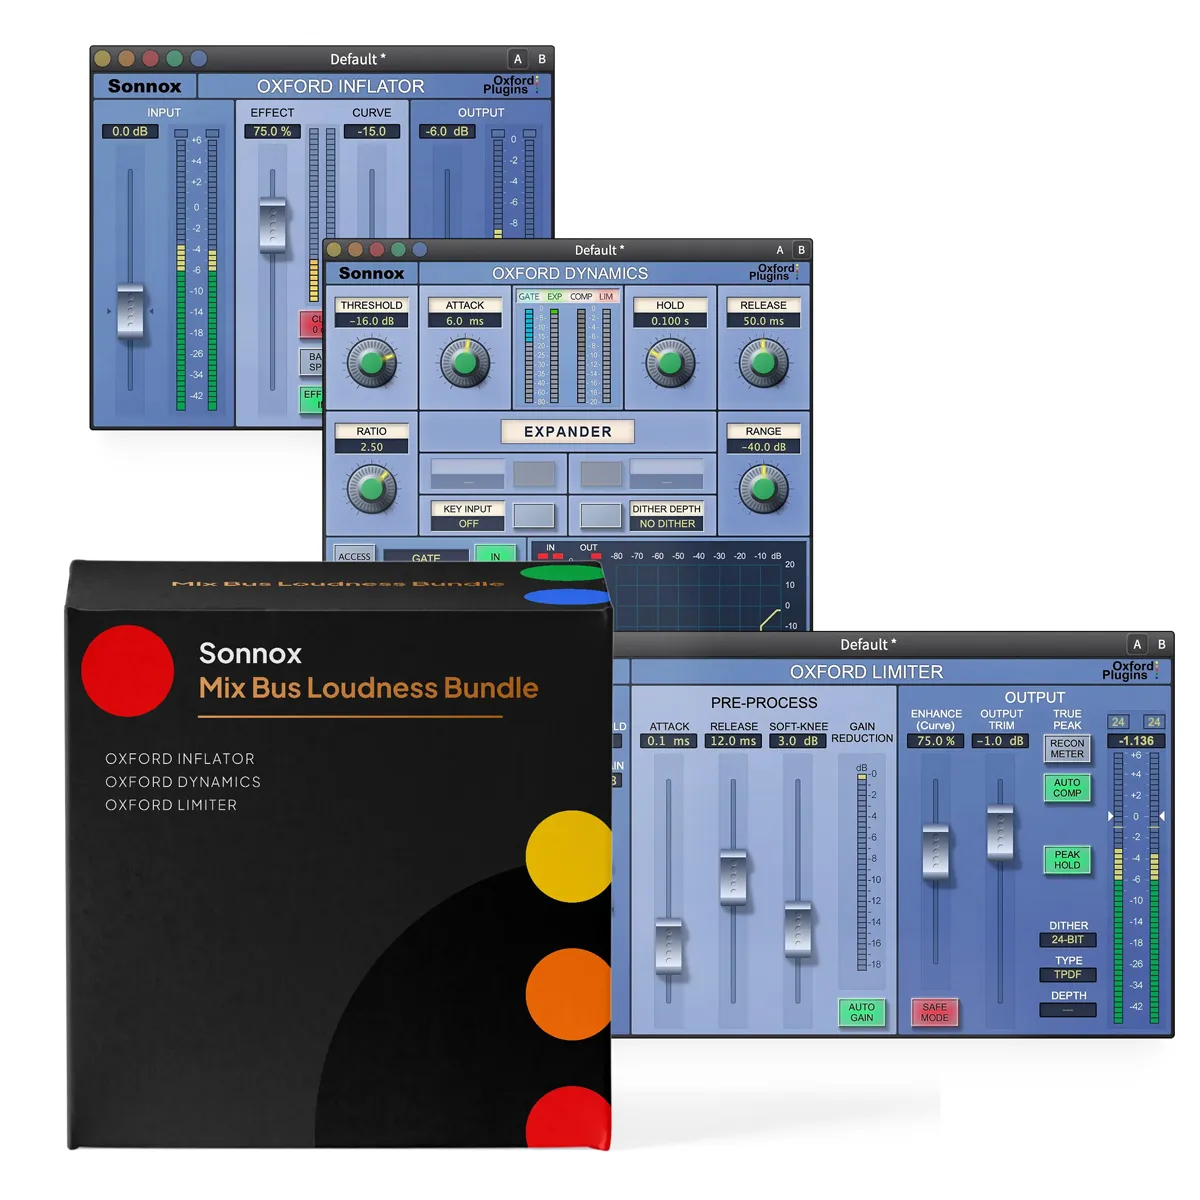This screenshot has height=1200, width=1200.
Task: Select the LIM meter tab
Action: (x=606, y=296)
